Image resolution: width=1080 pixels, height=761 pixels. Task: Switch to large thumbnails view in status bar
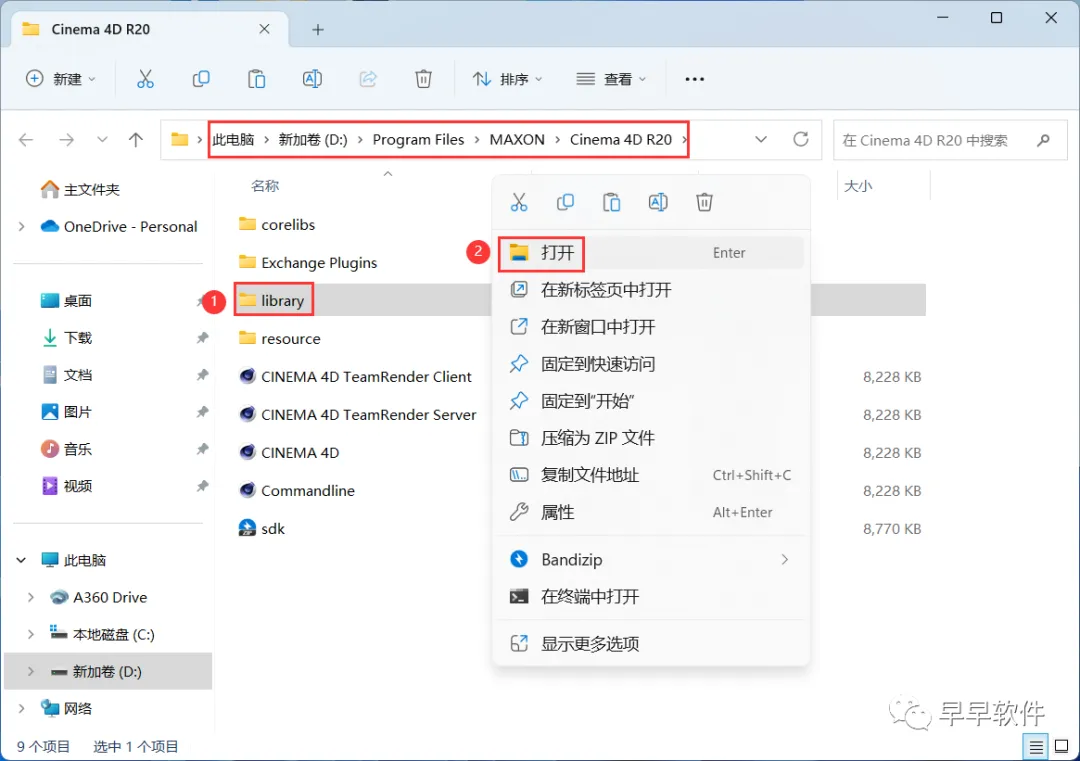1061,747
